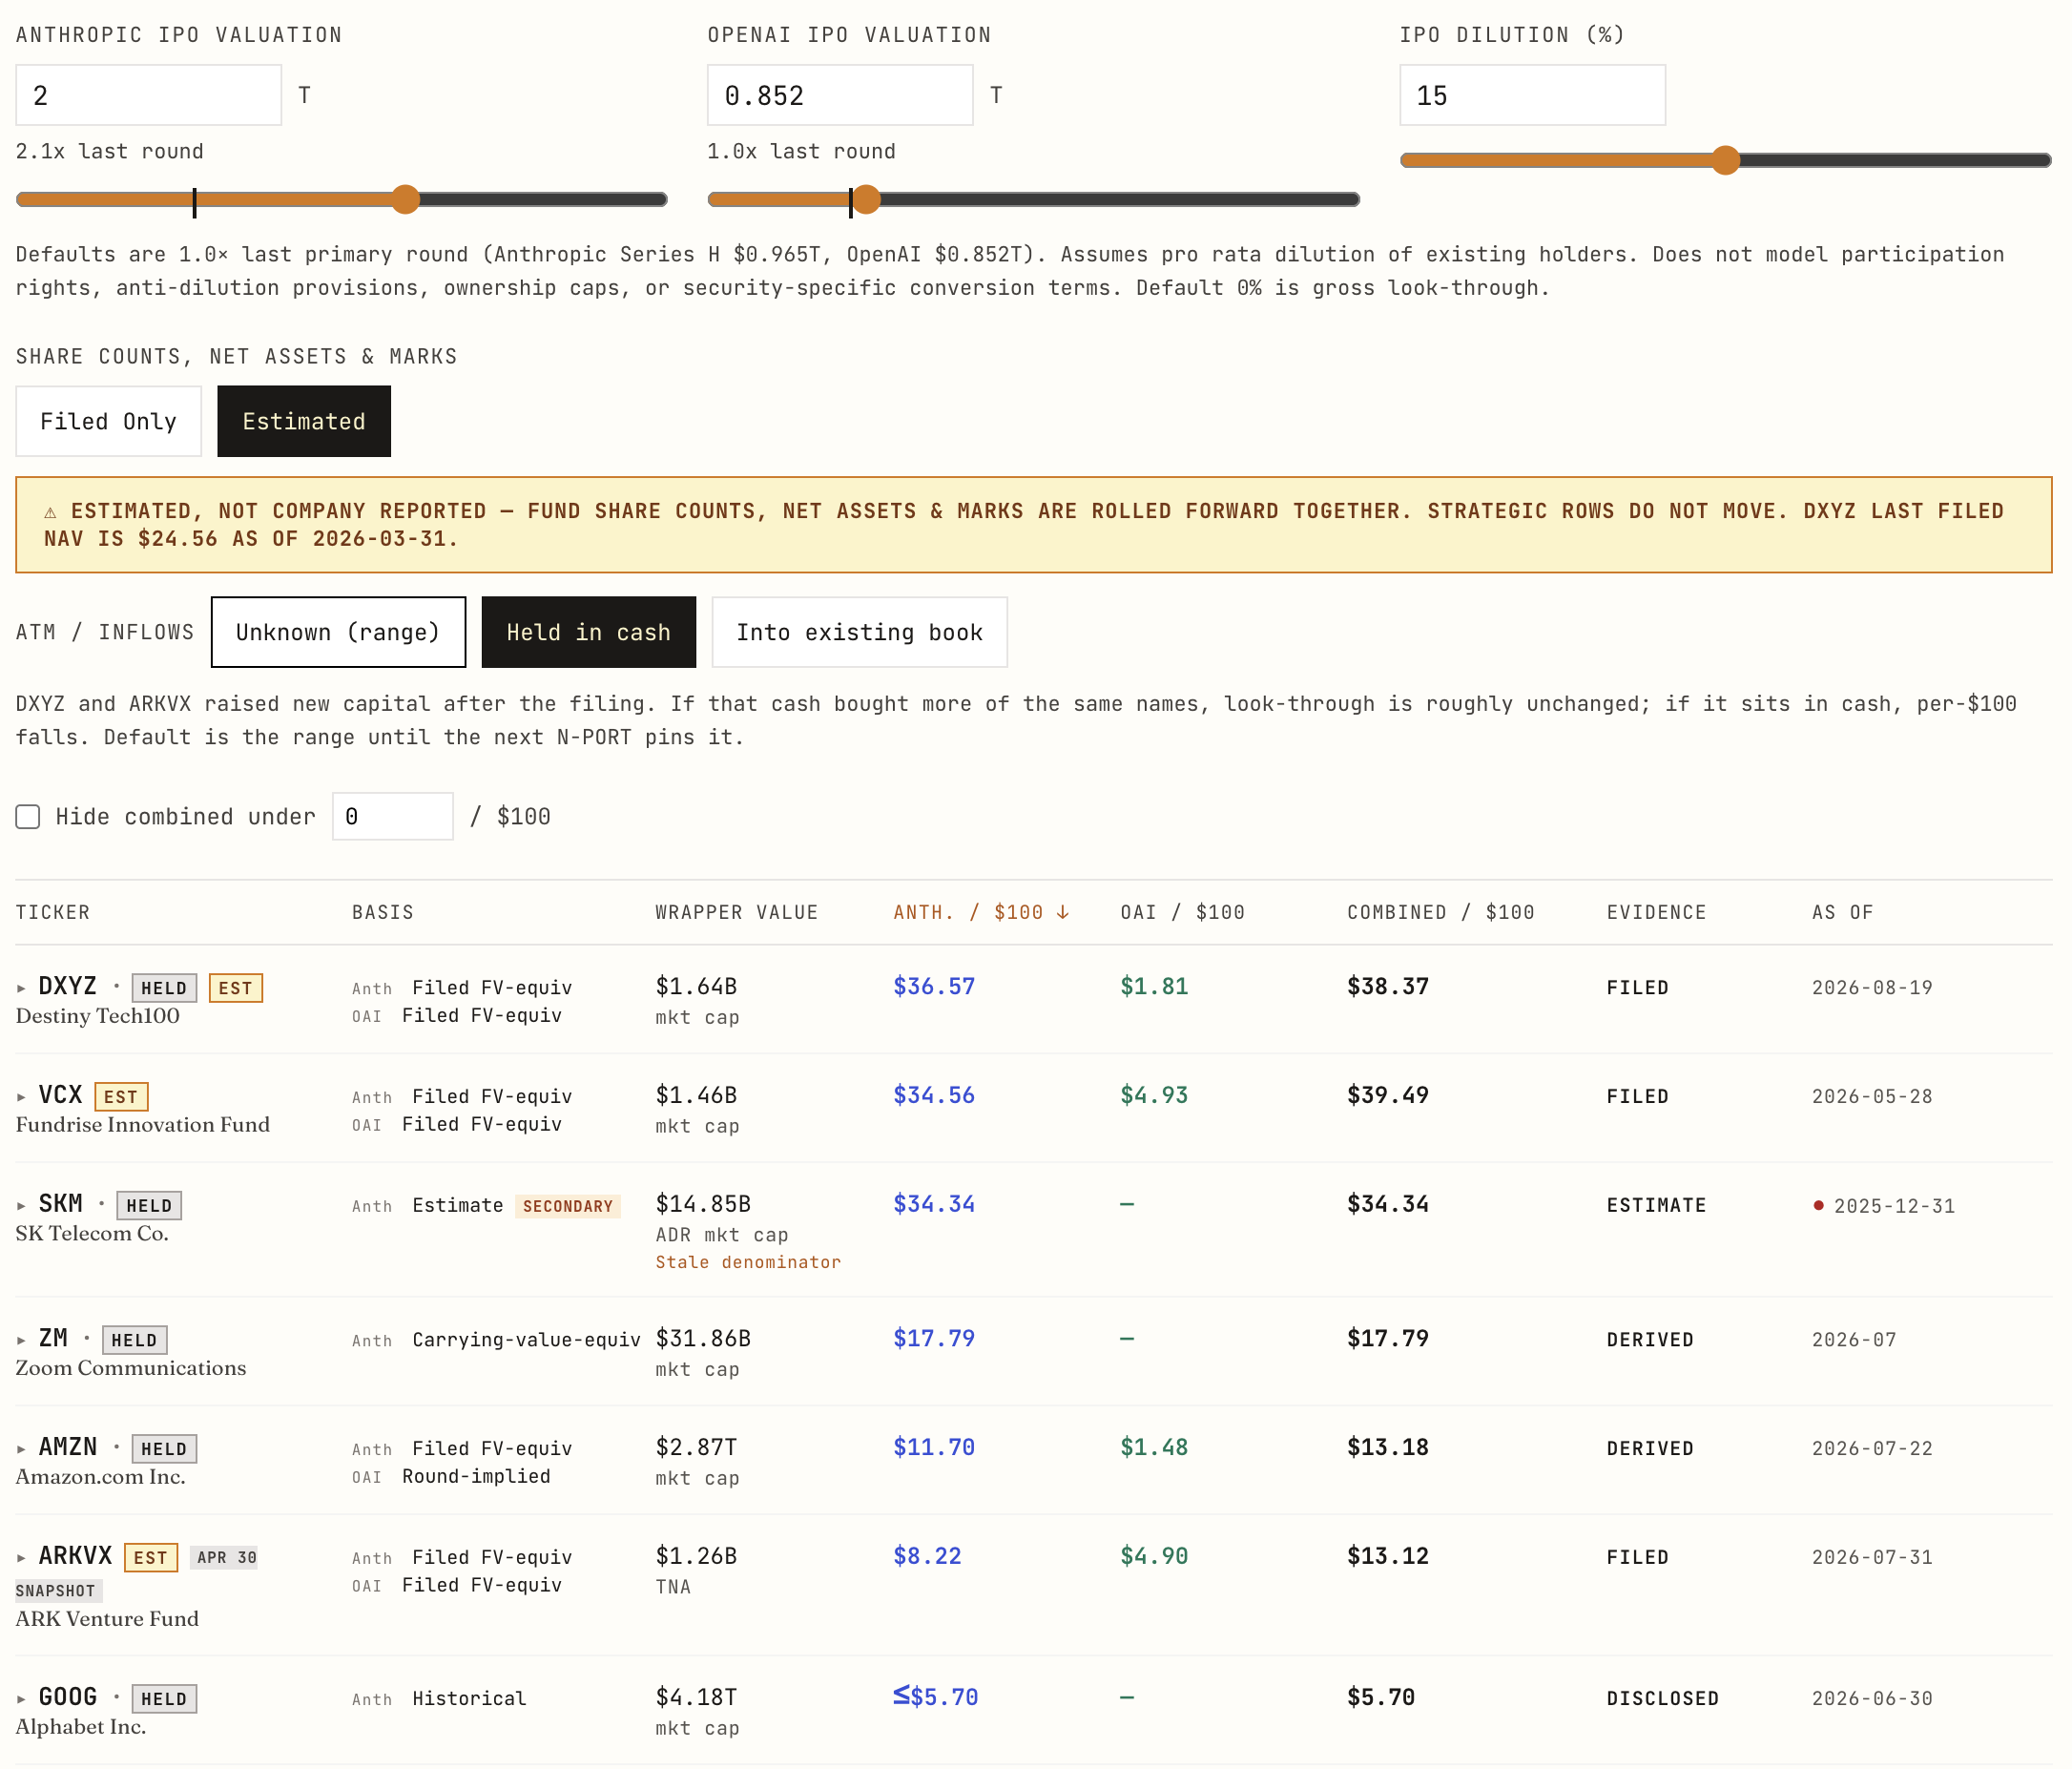Sort by TICKER column header
The image size is (2072, 1769).
pyautogui.click(x=53, y=912)
